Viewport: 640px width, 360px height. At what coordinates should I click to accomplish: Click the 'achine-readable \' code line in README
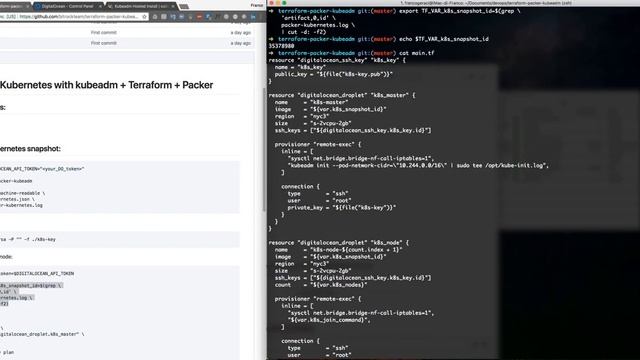click(22, 193)
